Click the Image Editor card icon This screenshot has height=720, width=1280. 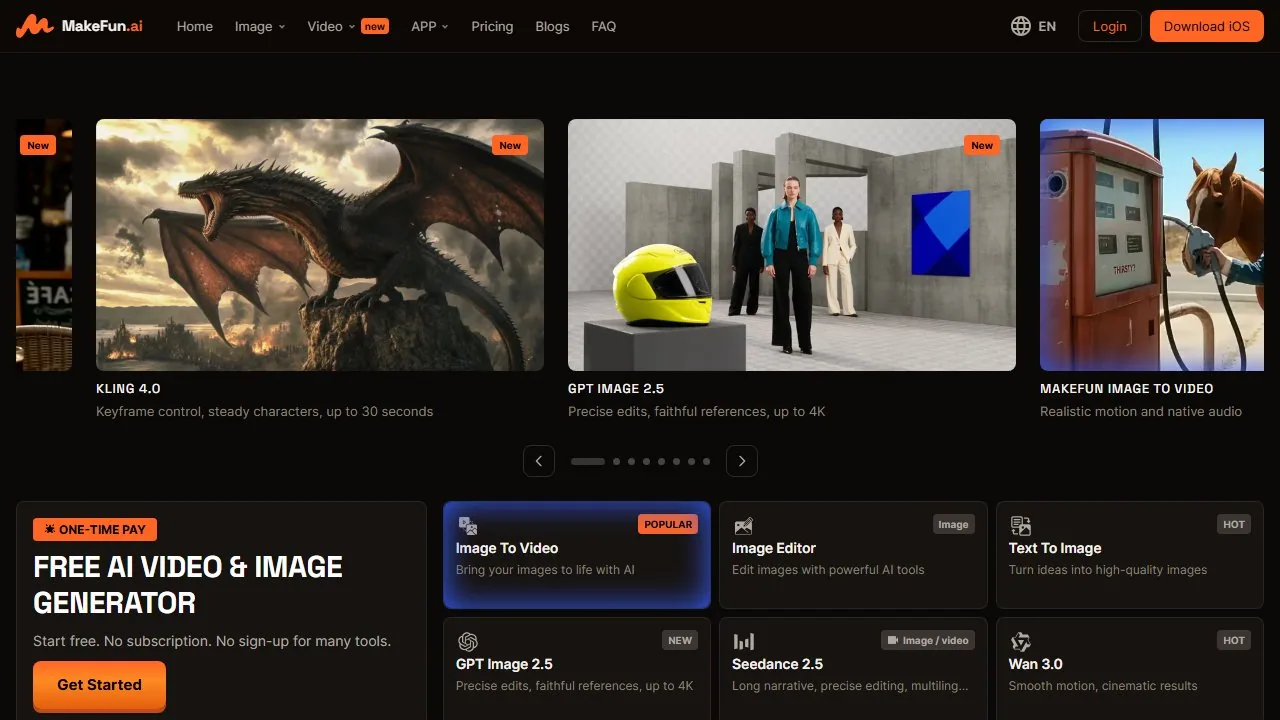tap(743, 526)
